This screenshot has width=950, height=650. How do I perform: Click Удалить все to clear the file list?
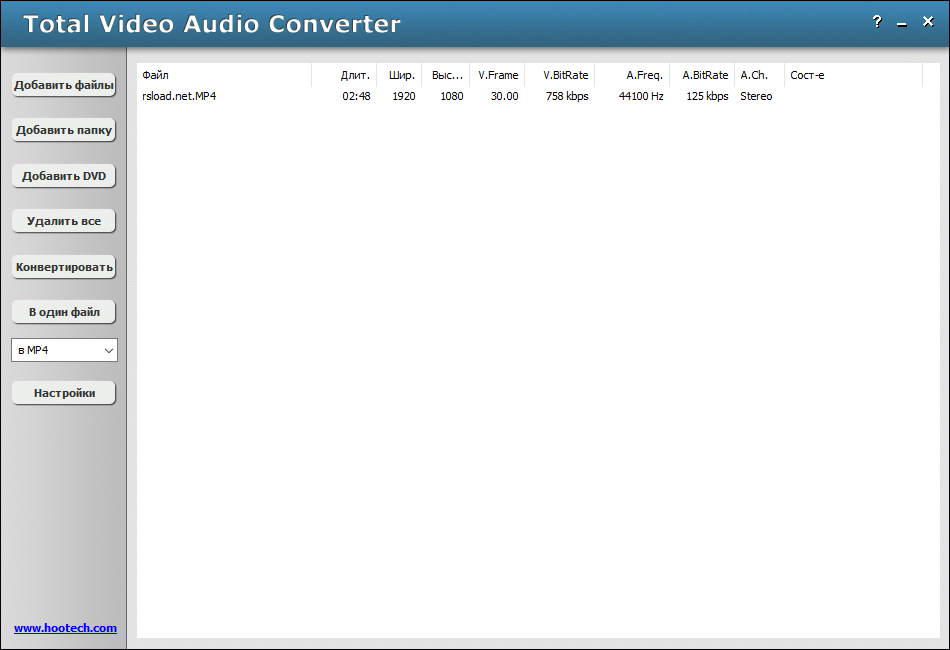63,221
